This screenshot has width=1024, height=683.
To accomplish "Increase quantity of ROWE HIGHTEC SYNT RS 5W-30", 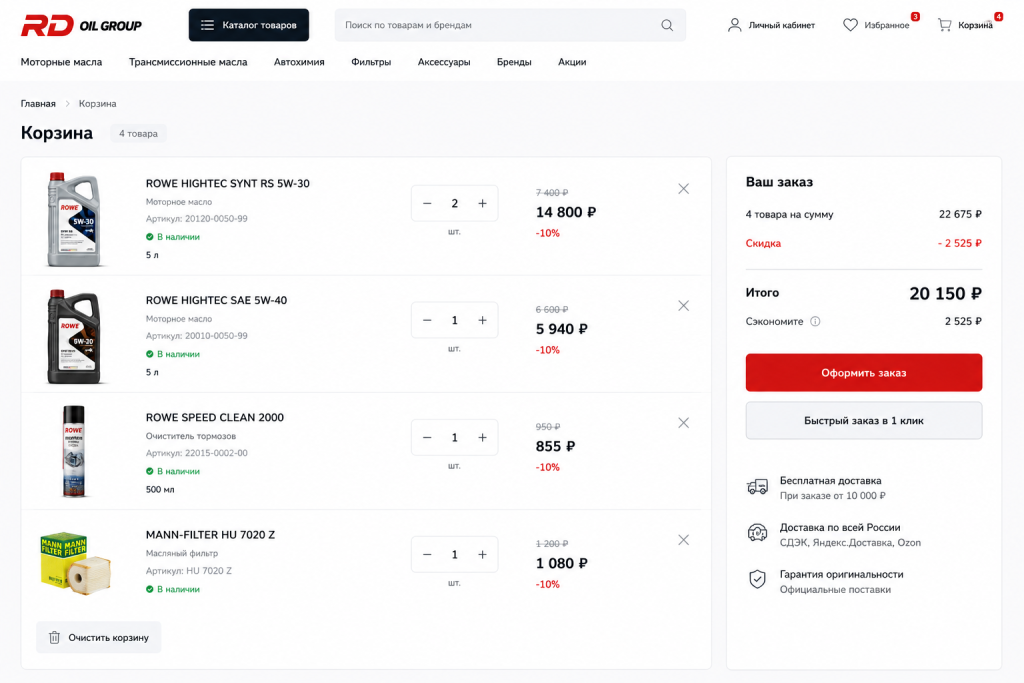I will point(482,203).
